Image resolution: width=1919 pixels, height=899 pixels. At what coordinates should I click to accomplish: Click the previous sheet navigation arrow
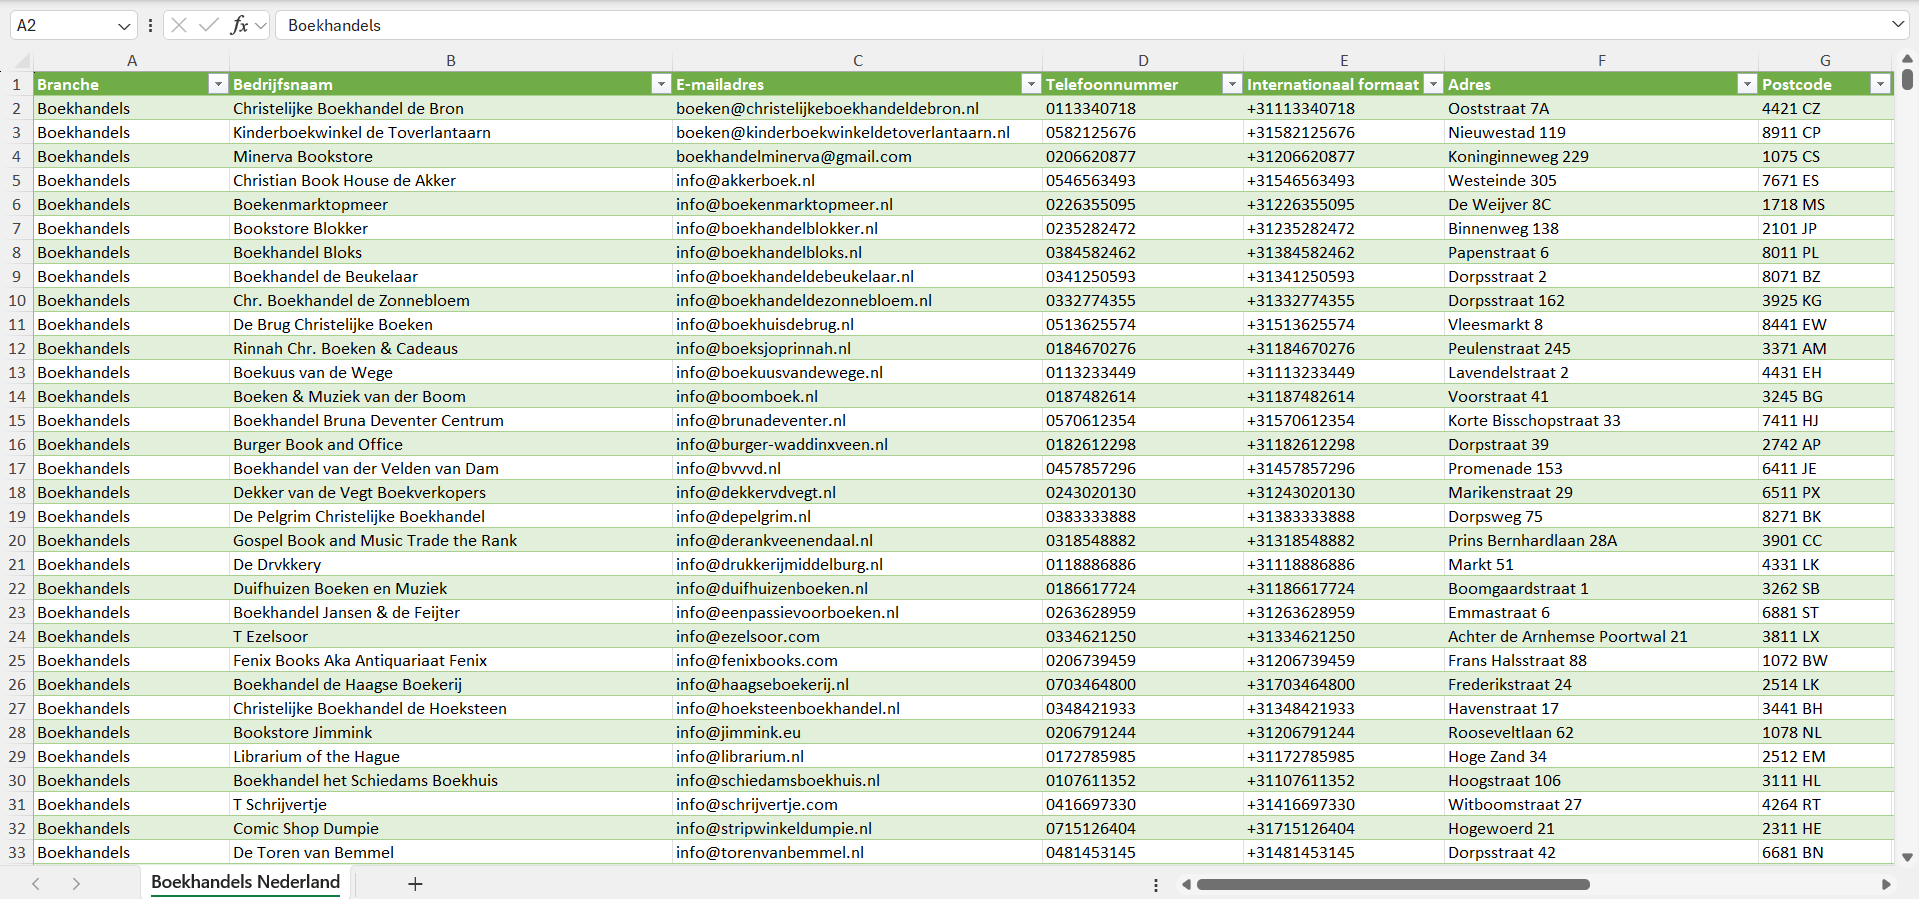(36, 884)
